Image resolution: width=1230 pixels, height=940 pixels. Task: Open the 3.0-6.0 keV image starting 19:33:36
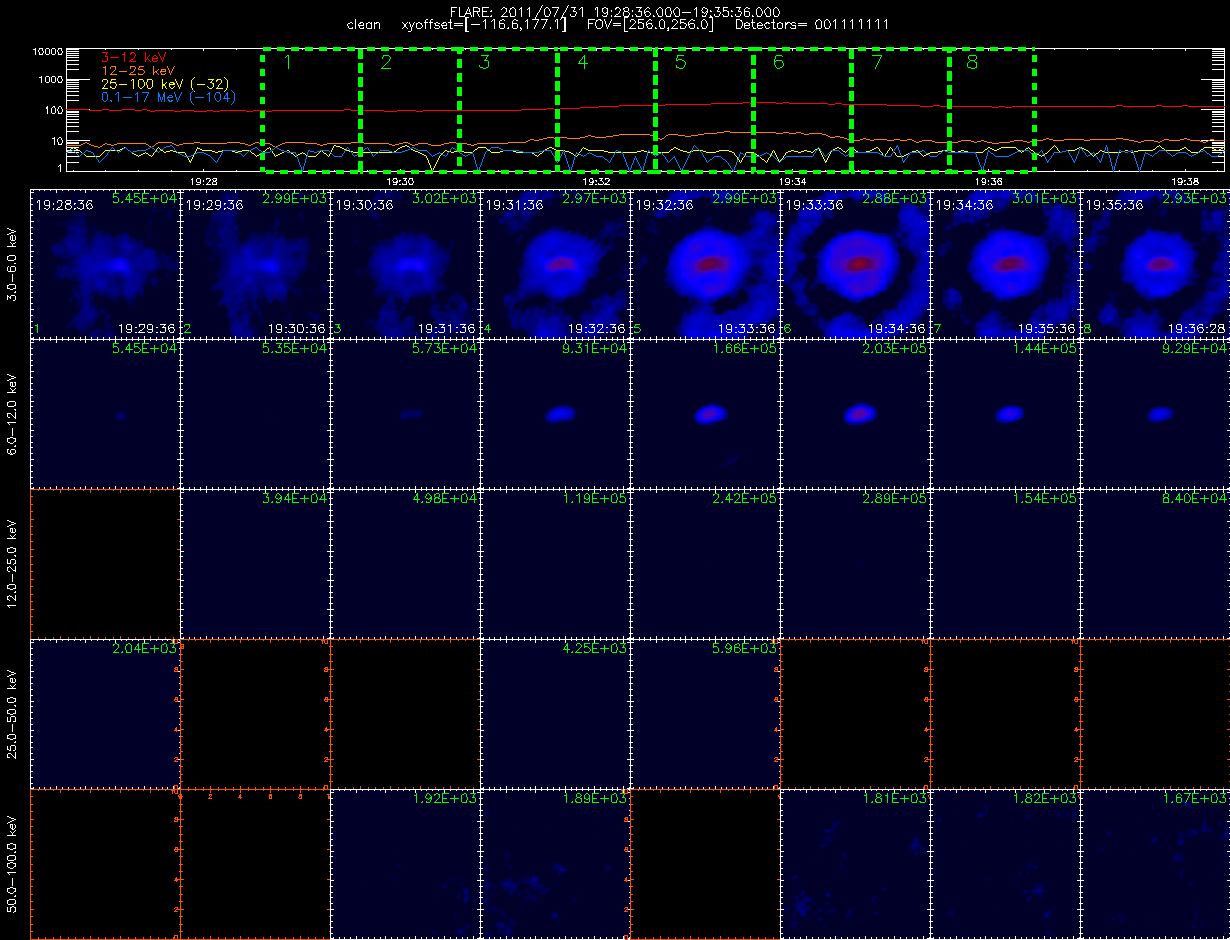pos(855,263)
